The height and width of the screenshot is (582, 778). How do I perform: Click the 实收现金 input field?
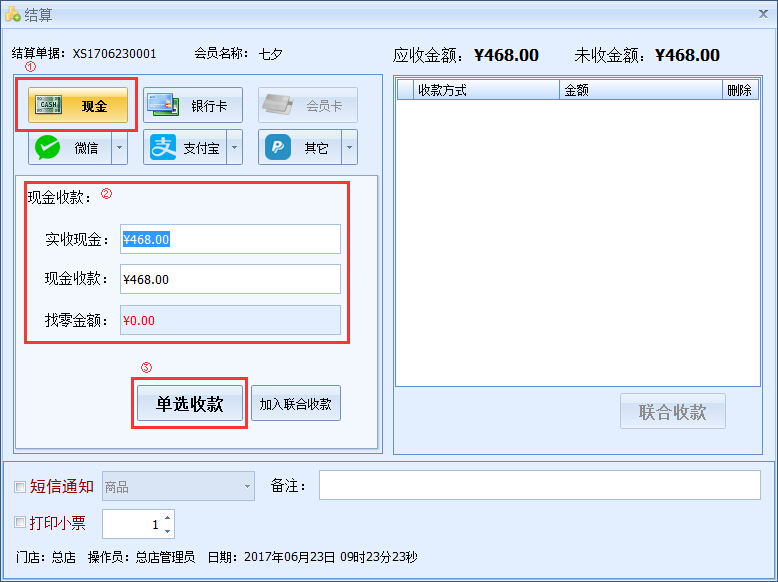click(x=230, y=239)
